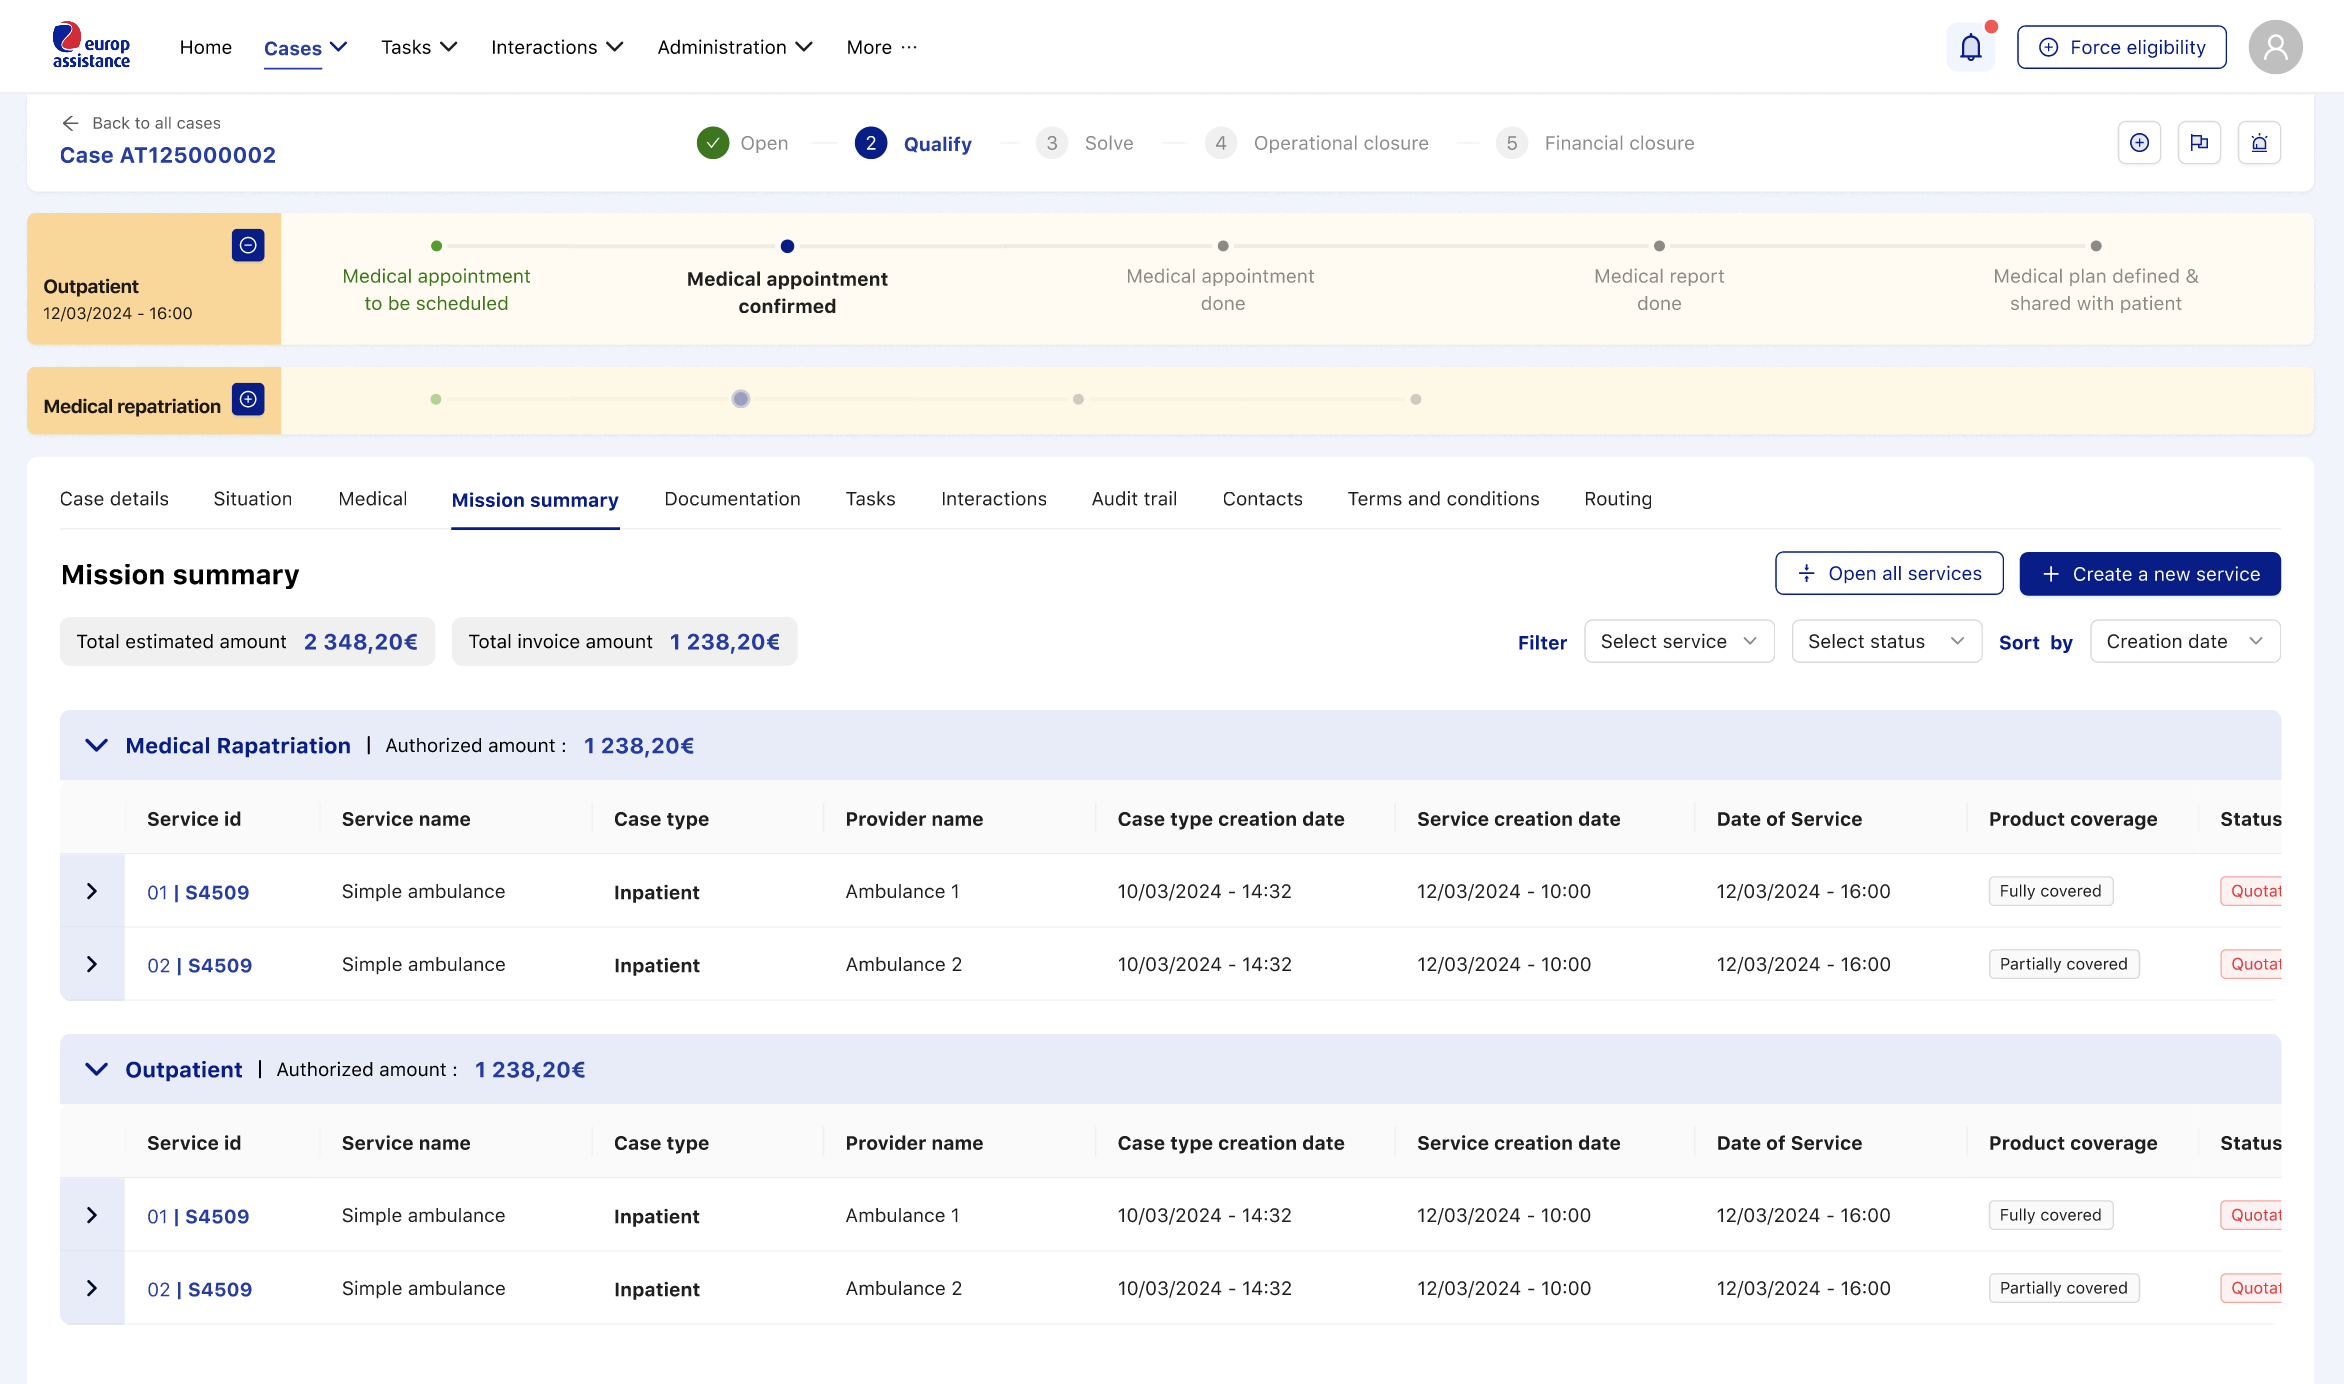Screen dimensions: 2344x1384
Task: Expand row 02 | S4509 under Outpatient
Action: pos(92,1288)
